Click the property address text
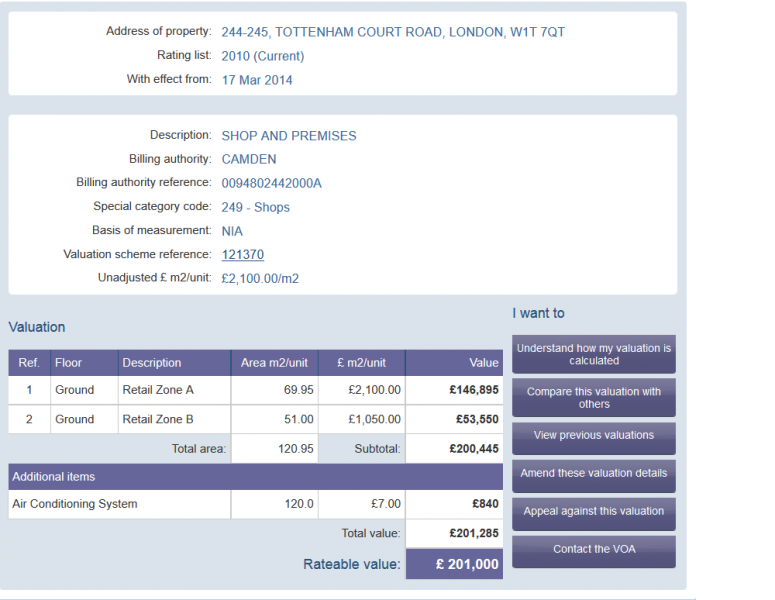The image size is (775, 600). (393, 32)
